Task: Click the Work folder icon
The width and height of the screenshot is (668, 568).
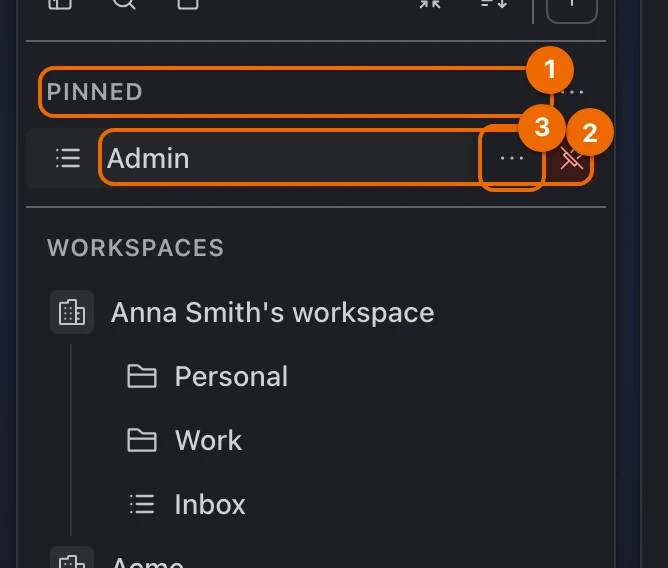Action: tap(142, 440)
